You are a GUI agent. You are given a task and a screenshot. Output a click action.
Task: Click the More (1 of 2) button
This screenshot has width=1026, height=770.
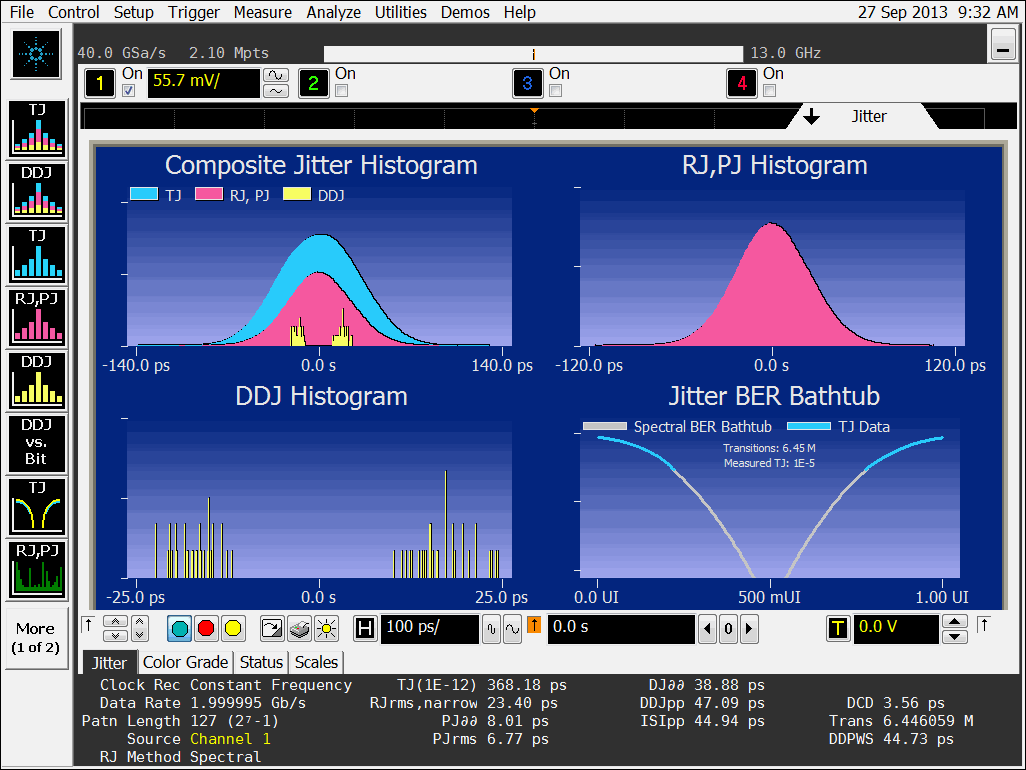coord(36,638)
